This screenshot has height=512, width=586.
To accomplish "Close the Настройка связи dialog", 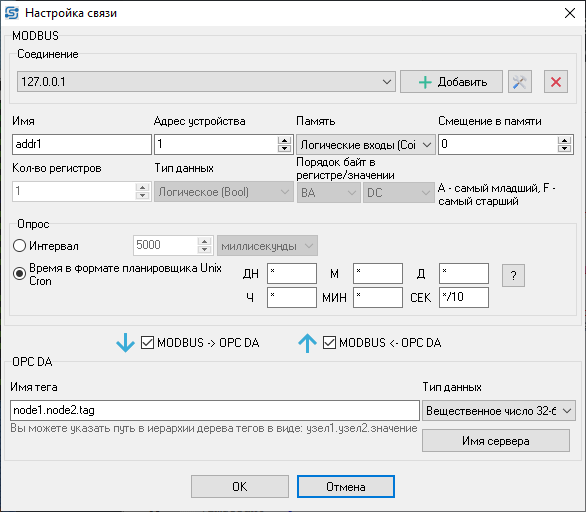I will (570, 13).
